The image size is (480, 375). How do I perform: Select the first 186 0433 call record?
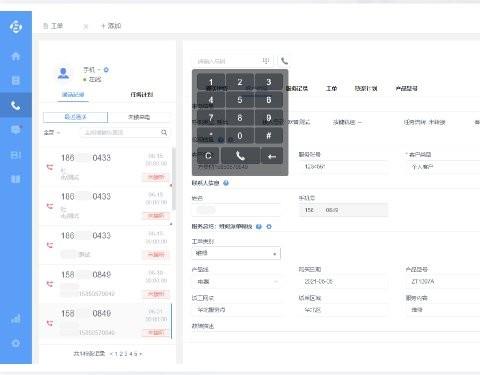(106, 166)
